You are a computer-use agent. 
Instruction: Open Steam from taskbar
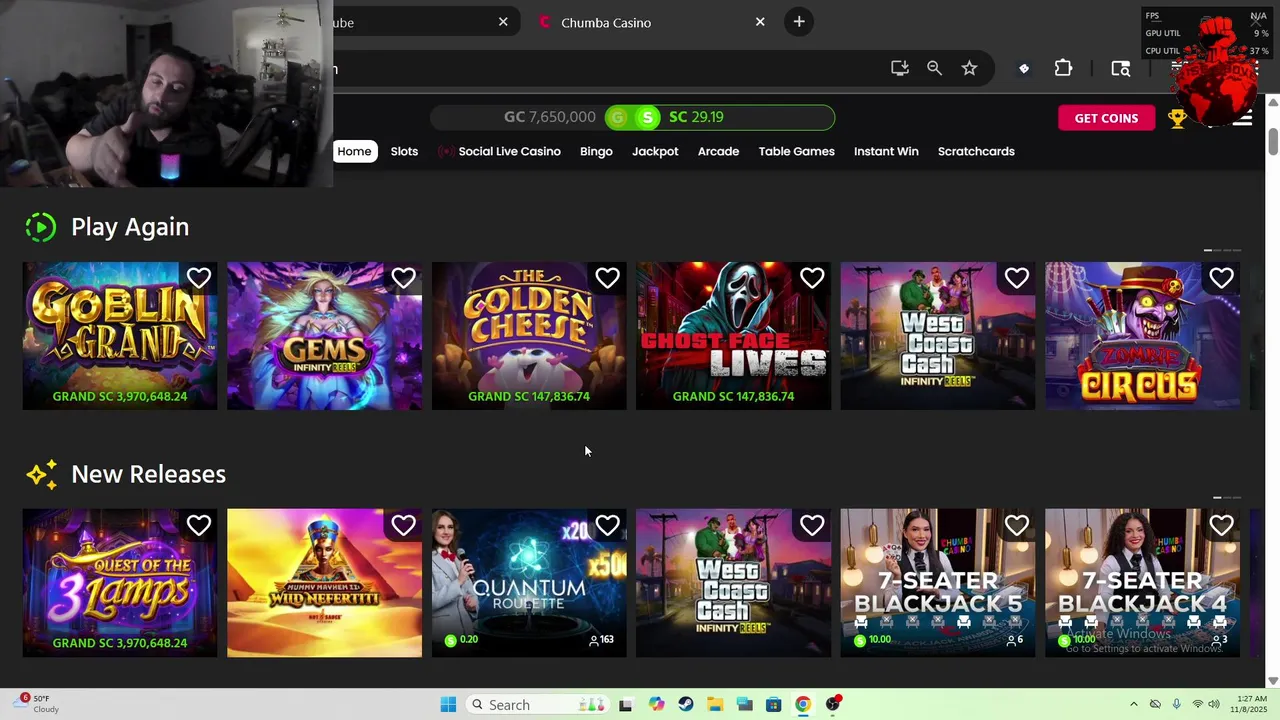click(x=686, y=705)
